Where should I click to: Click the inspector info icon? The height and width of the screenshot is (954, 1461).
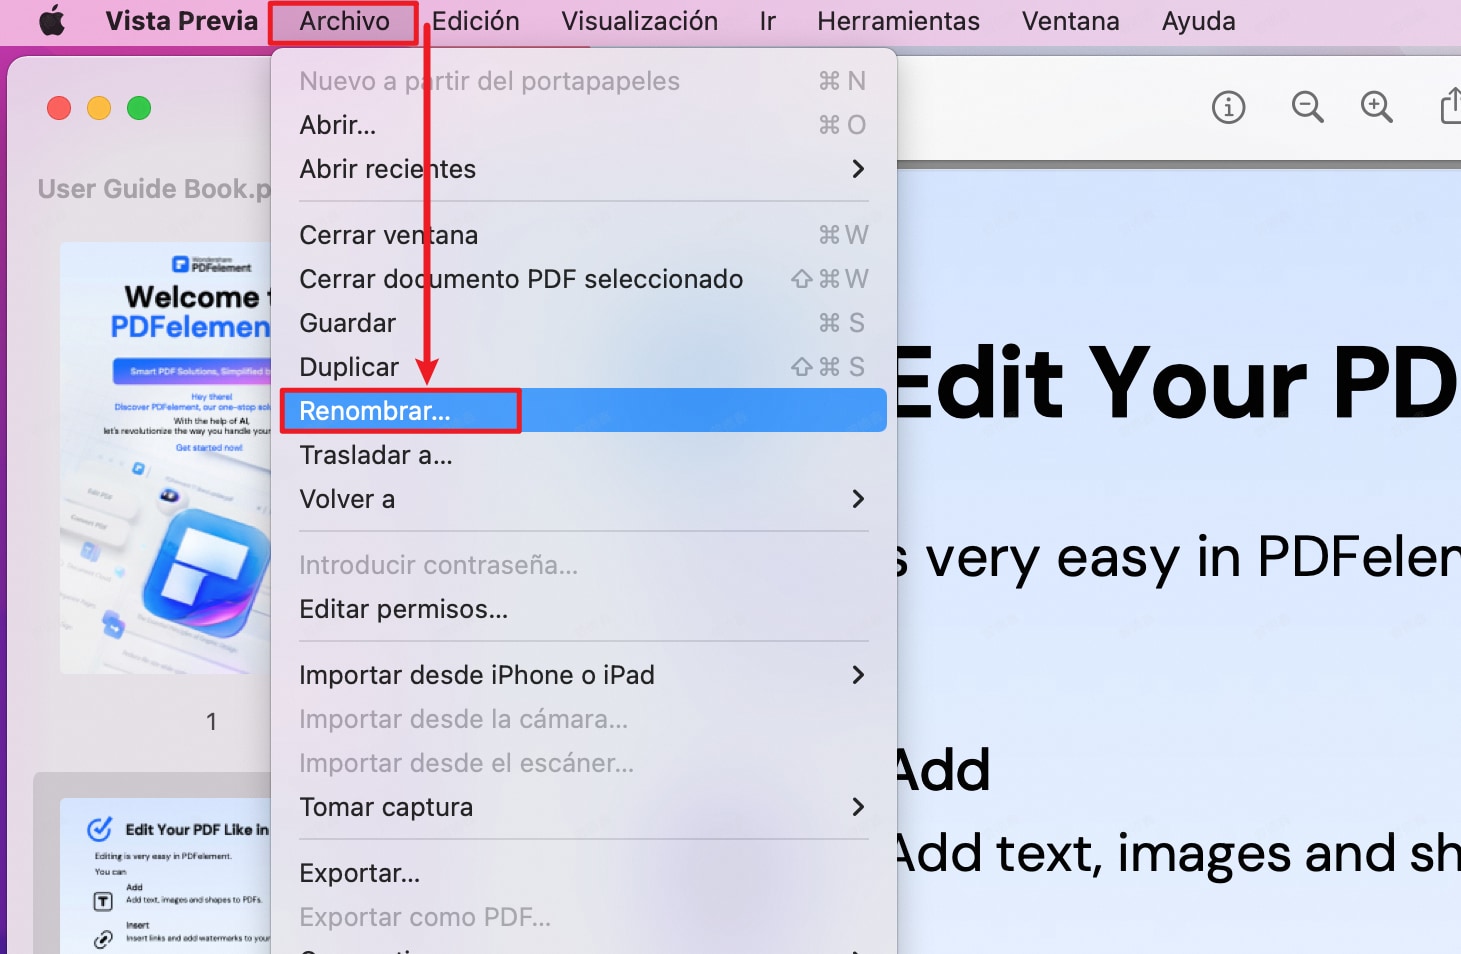pos(1228,106)
